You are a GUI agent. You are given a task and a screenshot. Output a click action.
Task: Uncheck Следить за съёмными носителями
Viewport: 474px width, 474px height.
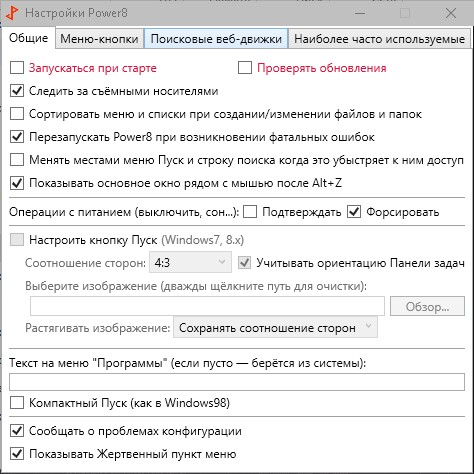[17, 91]
